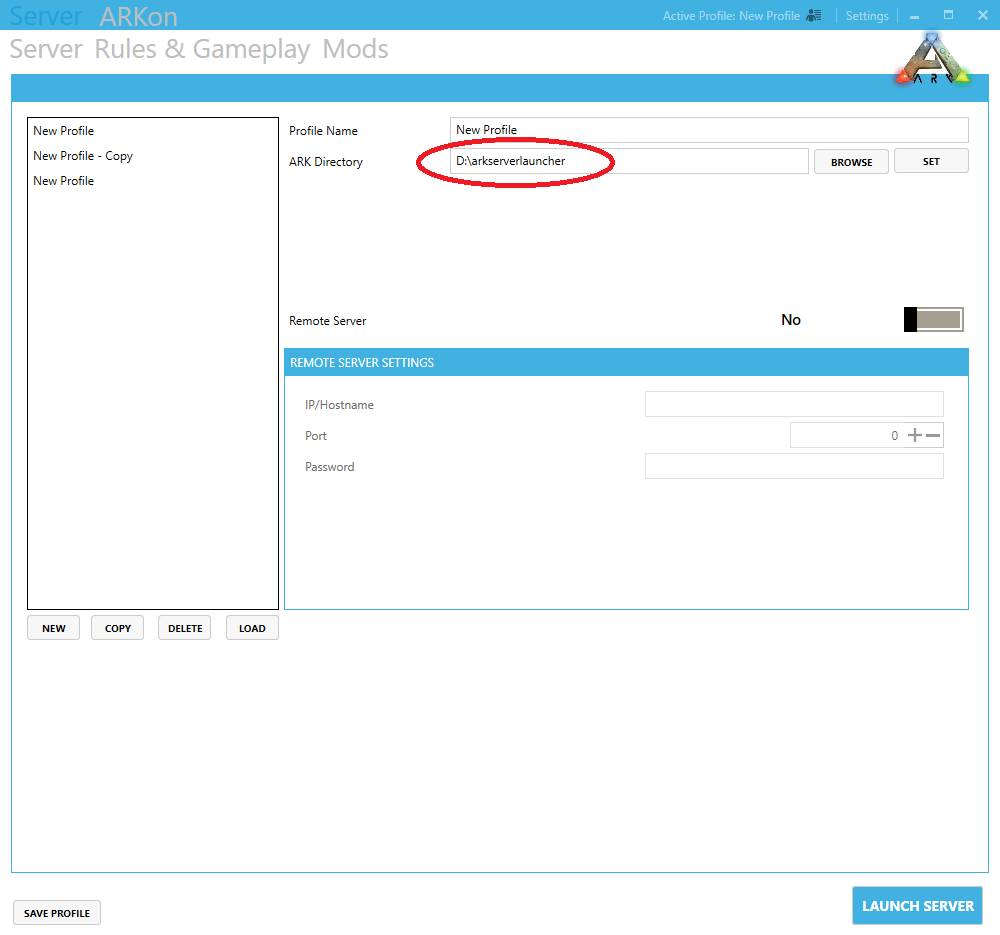Click SAVE PROFILE button
Viewport: 1000px width, 935px height.
pos(57,913)
